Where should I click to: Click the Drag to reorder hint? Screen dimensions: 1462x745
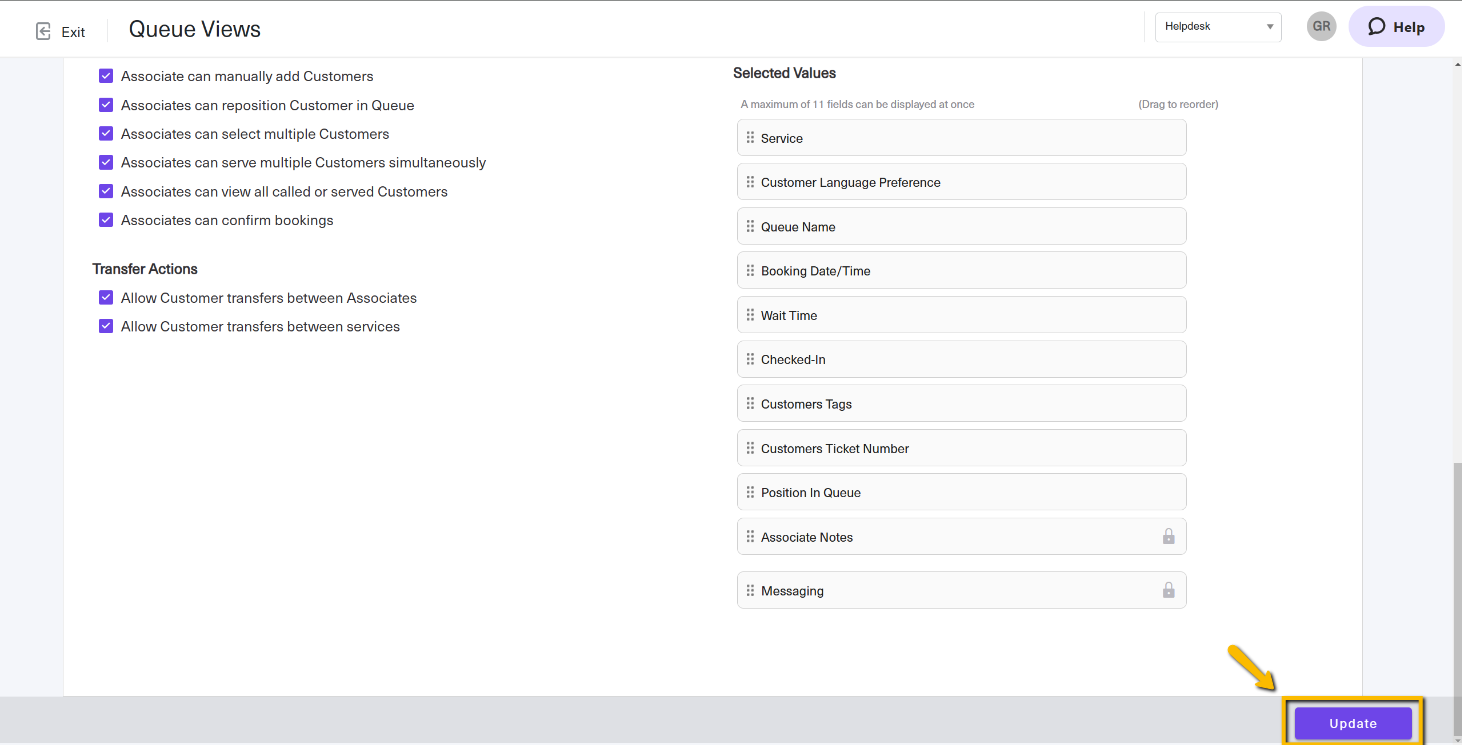point(1178,104)
